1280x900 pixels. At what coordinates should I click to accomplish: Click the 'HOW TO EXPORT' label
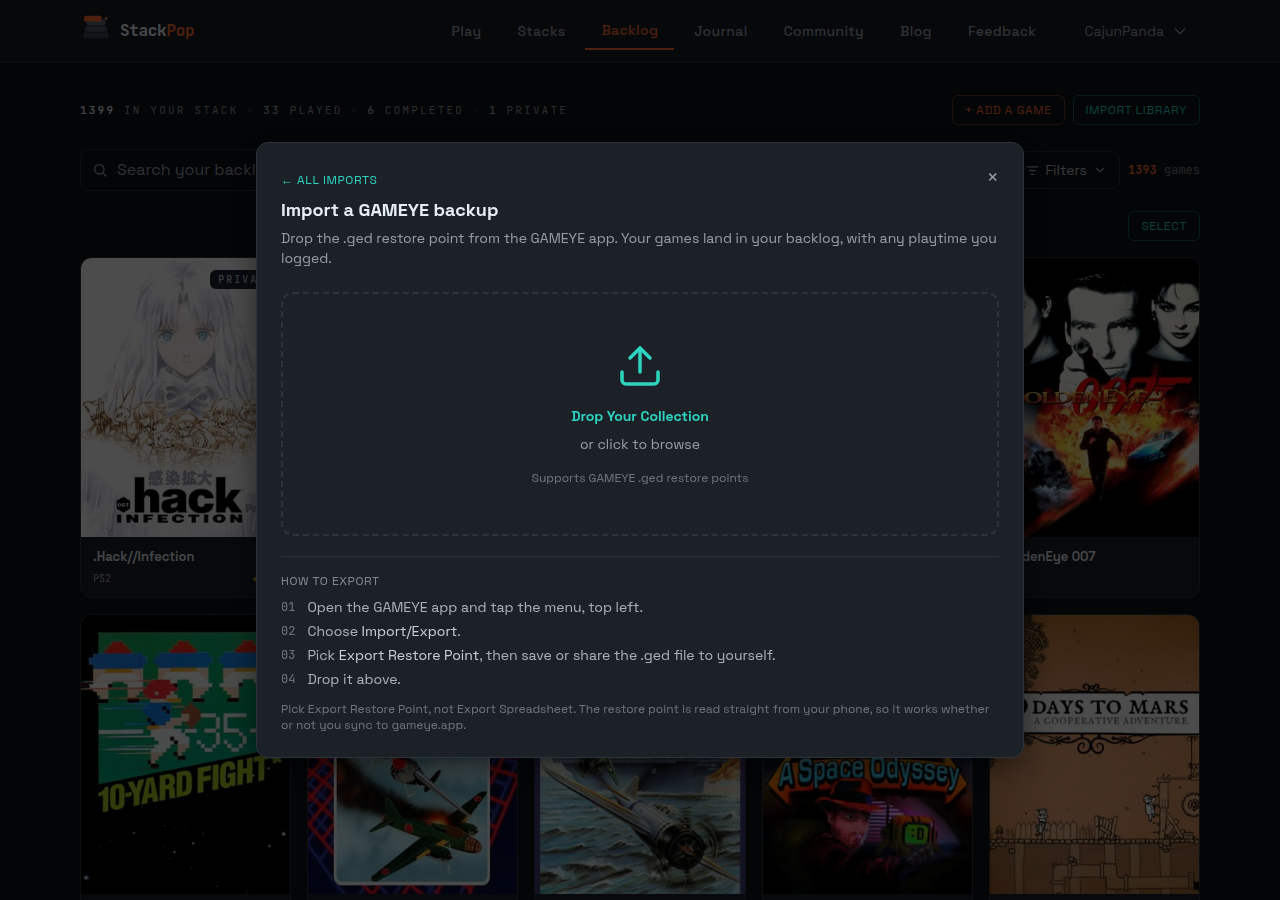(330, 581)
